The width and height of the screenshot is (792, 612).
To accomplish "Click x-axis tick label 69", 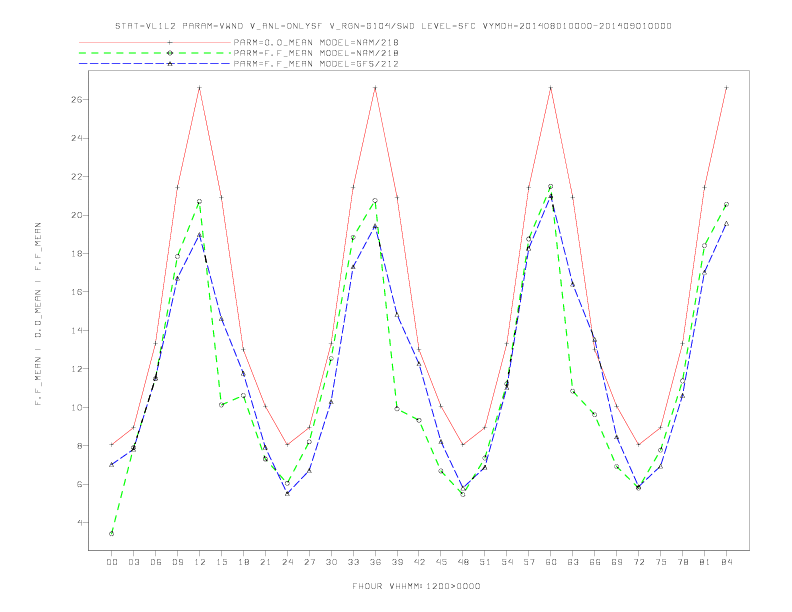I will pos(617,562).
